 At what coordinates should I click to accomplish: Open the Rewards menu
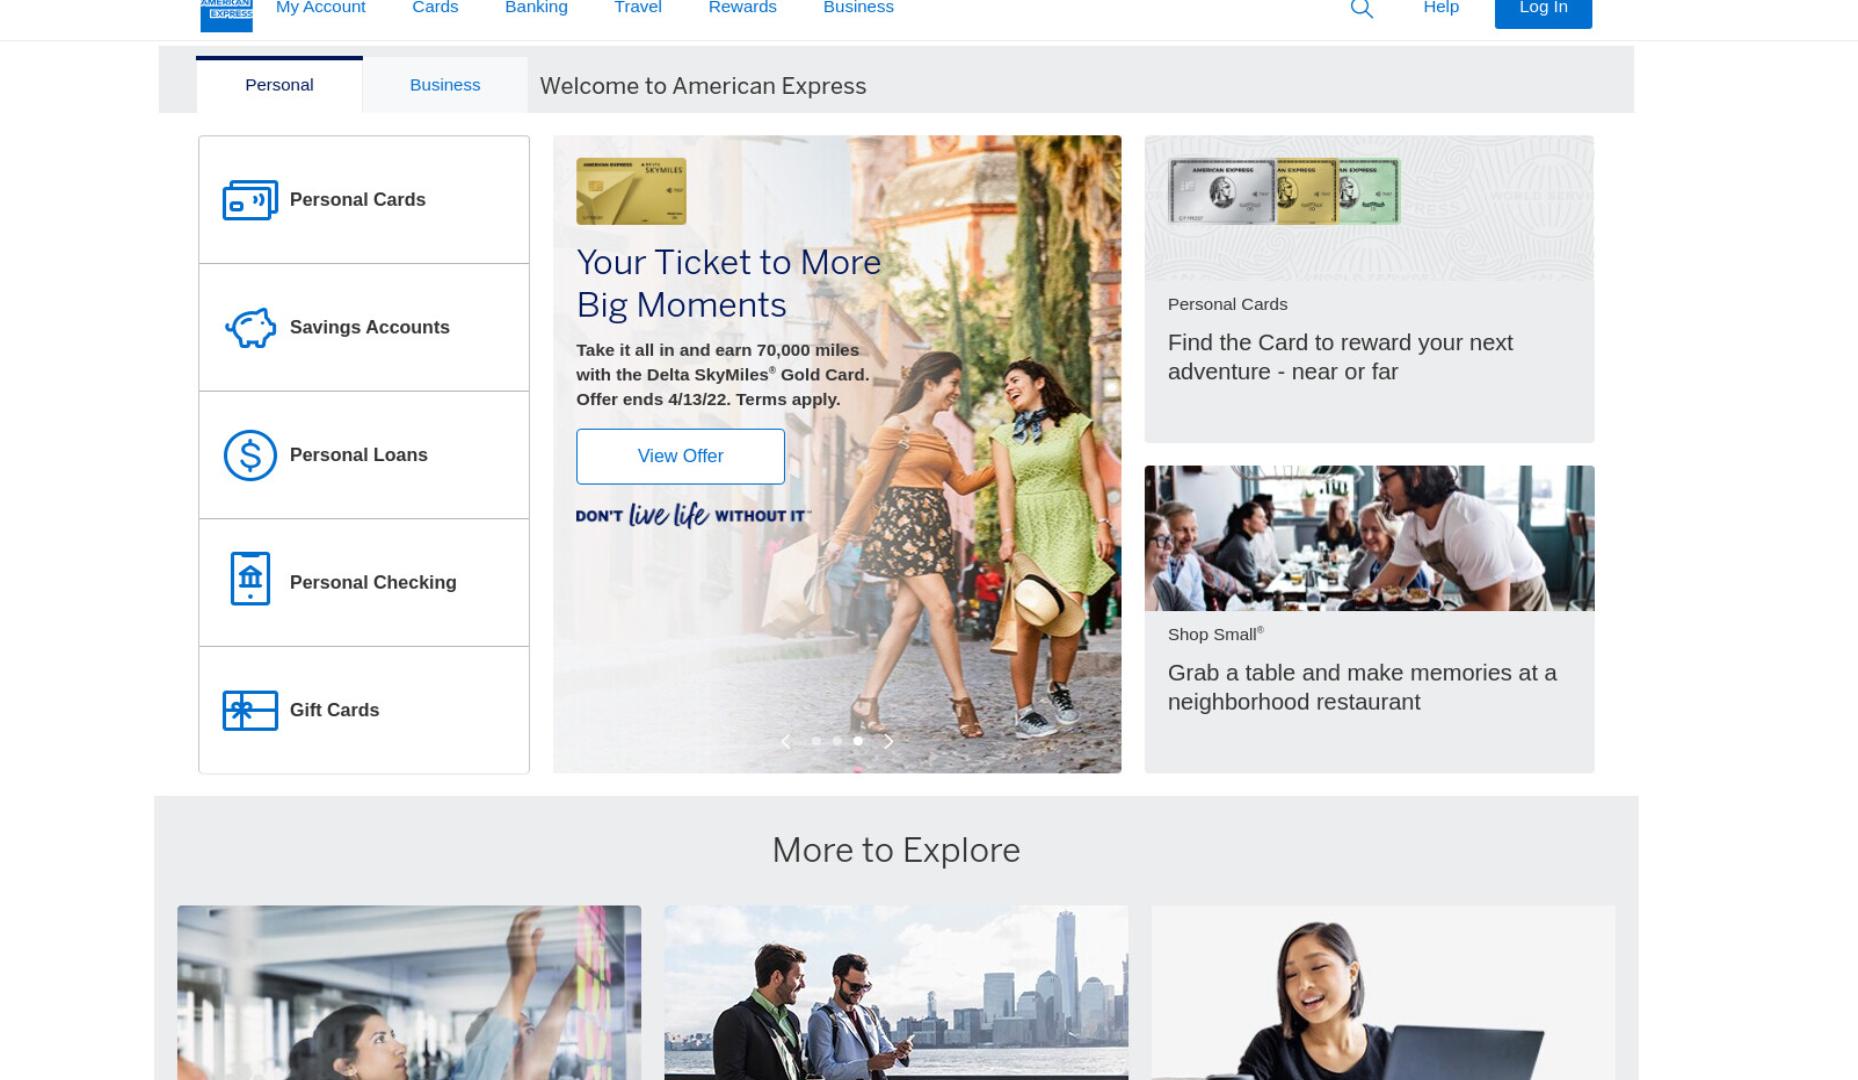click(x=742, y=8)
